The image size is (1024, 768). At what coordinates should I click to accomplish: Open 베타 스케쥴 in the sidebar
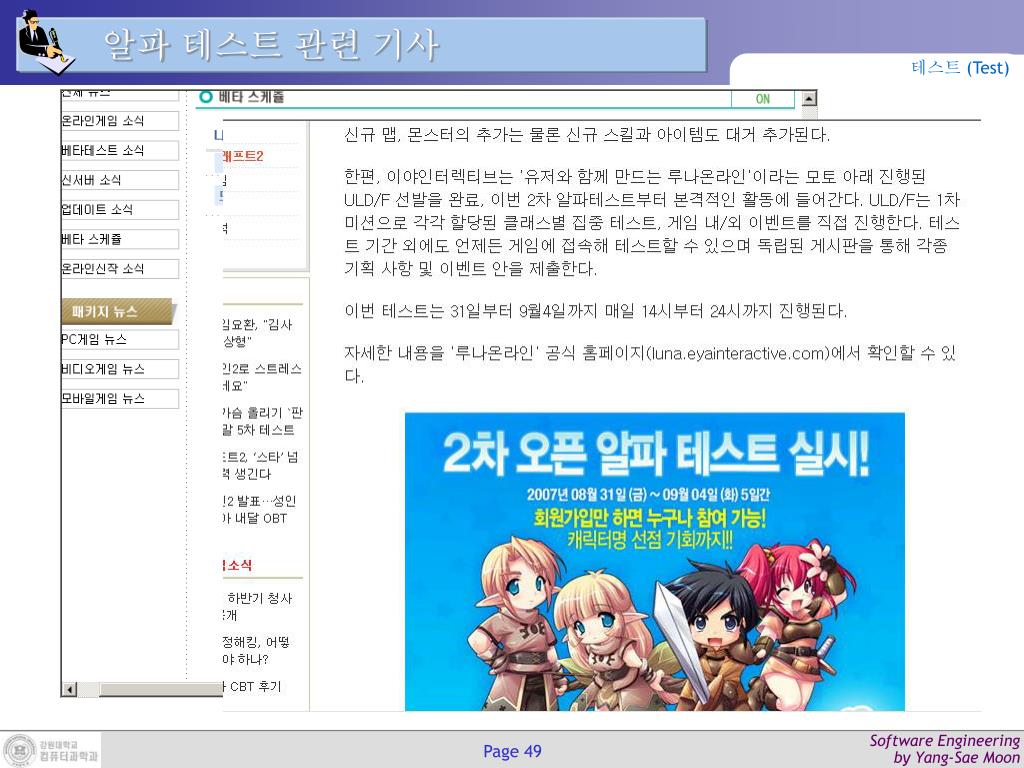coord(120,239)
